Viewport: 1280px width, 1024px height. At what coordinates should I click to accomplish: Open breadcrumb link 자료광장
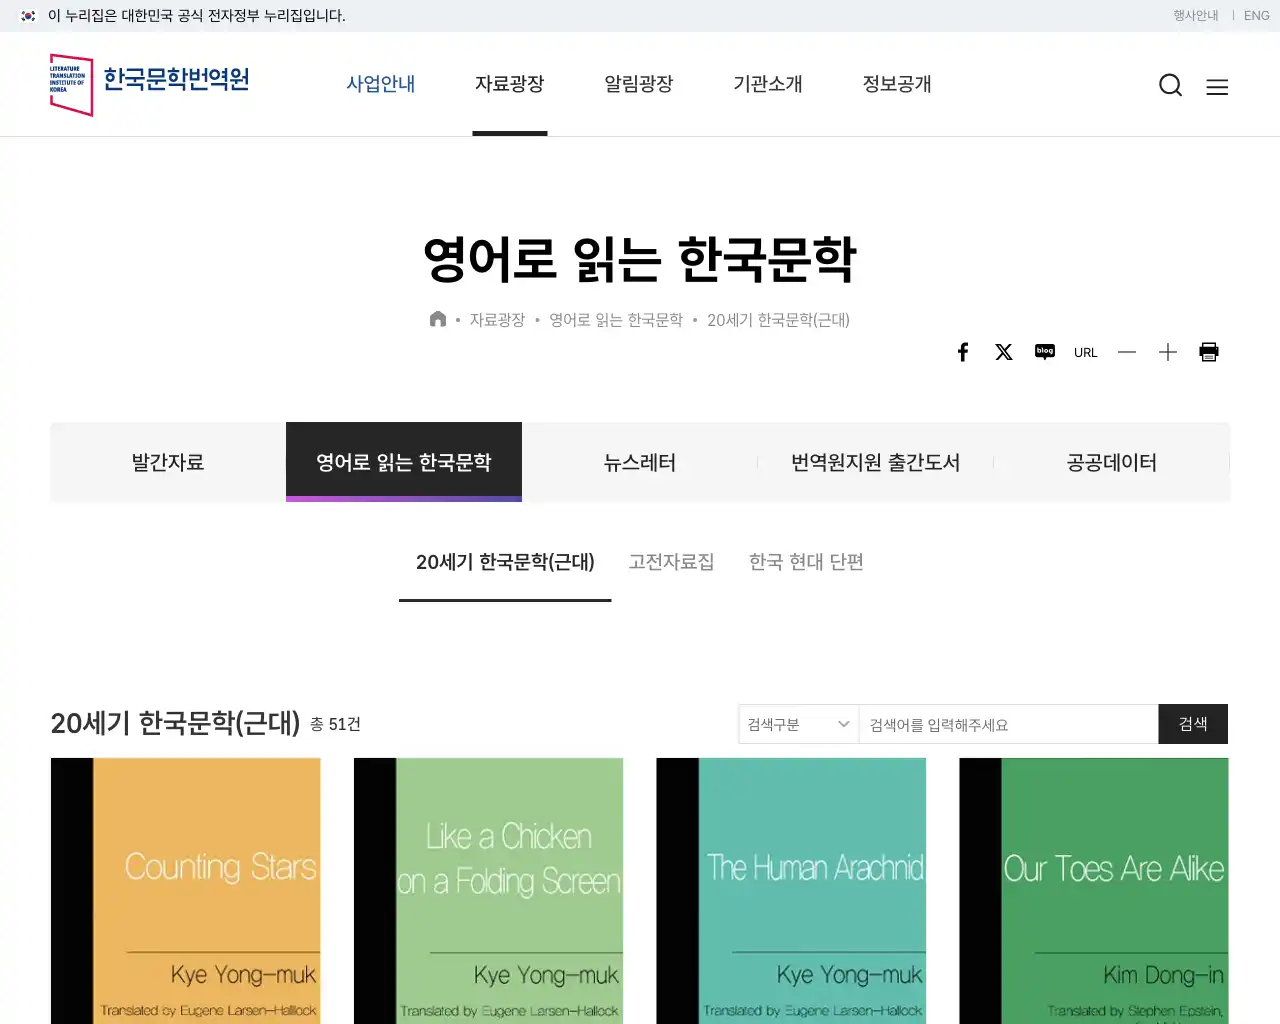(497, 320)
